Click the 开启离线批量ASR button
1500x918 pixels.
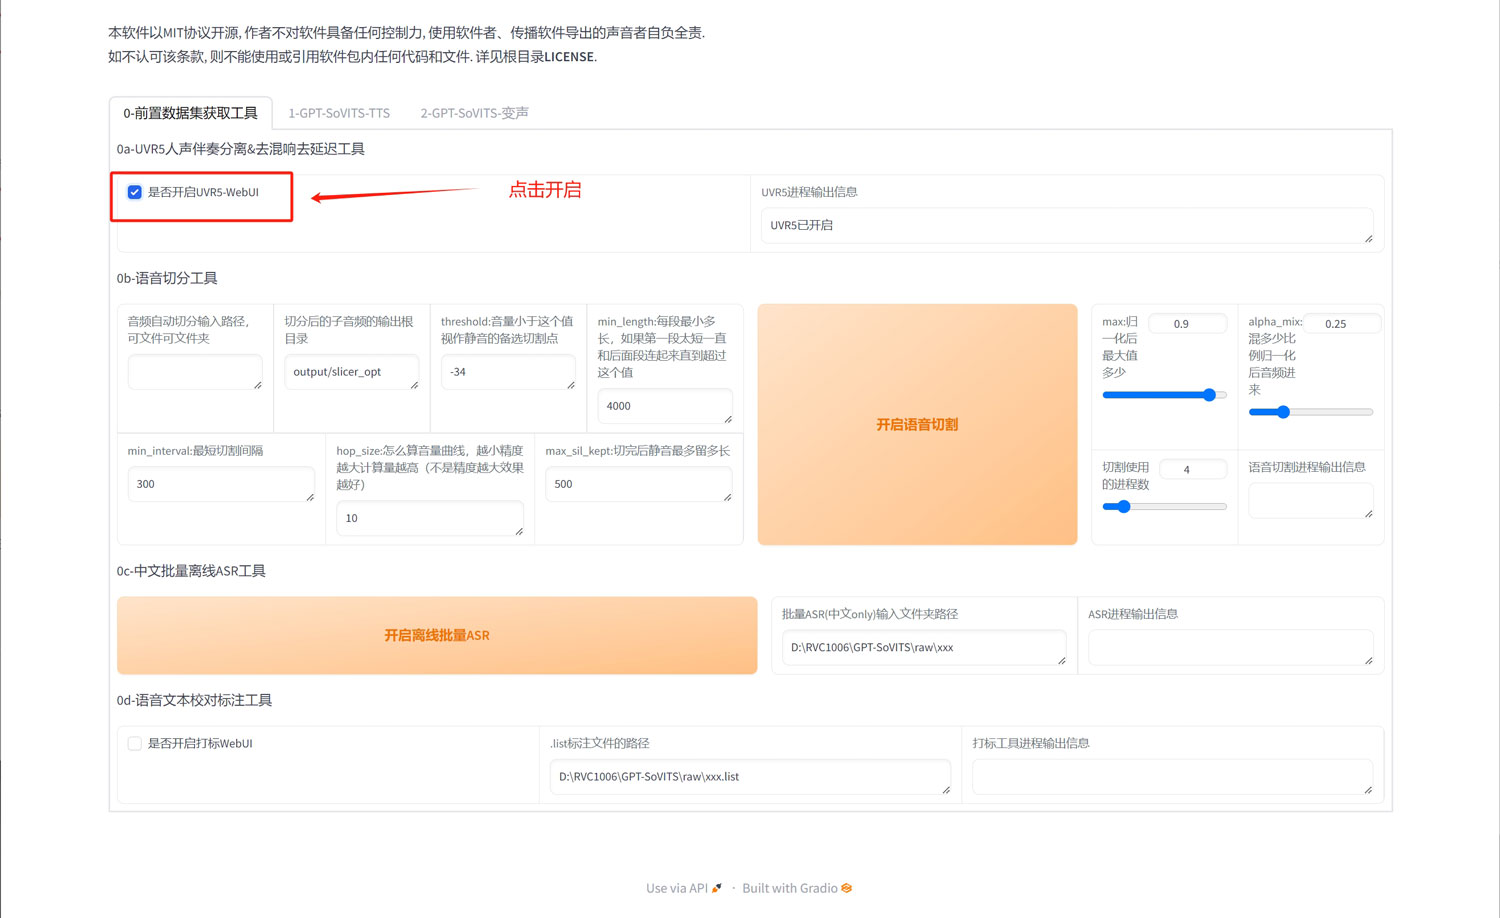[437, 635]
